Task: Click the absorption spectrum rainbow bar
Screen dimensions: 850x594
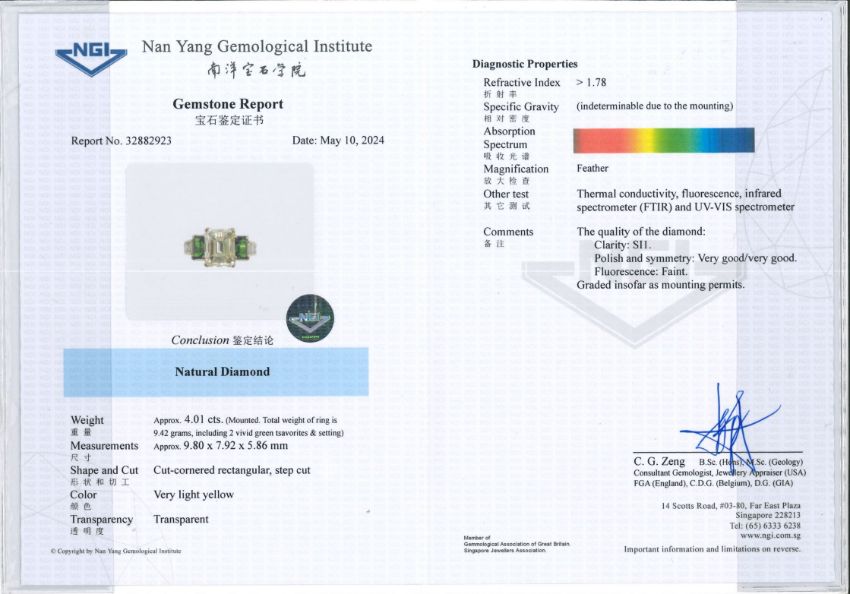Action: click(x=663, y=140)
